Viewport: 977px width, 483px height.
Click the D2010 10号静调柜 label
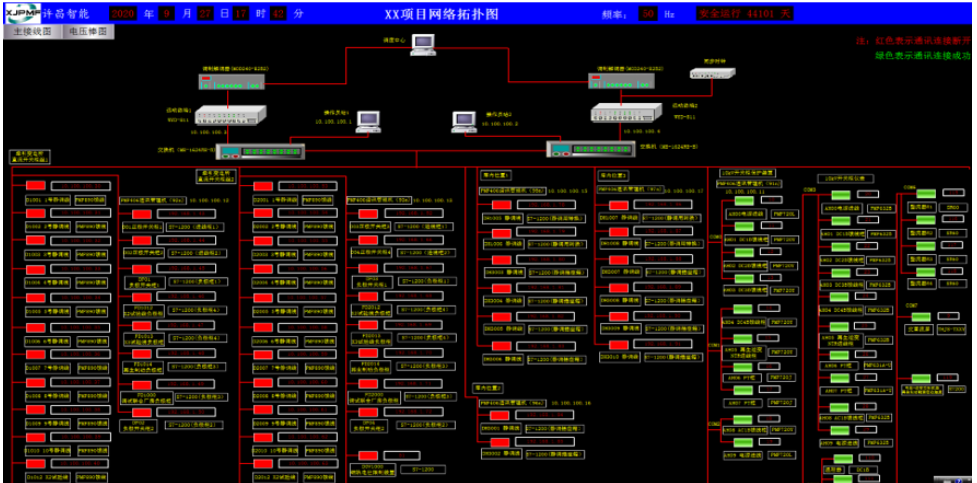tap(275, 450)
